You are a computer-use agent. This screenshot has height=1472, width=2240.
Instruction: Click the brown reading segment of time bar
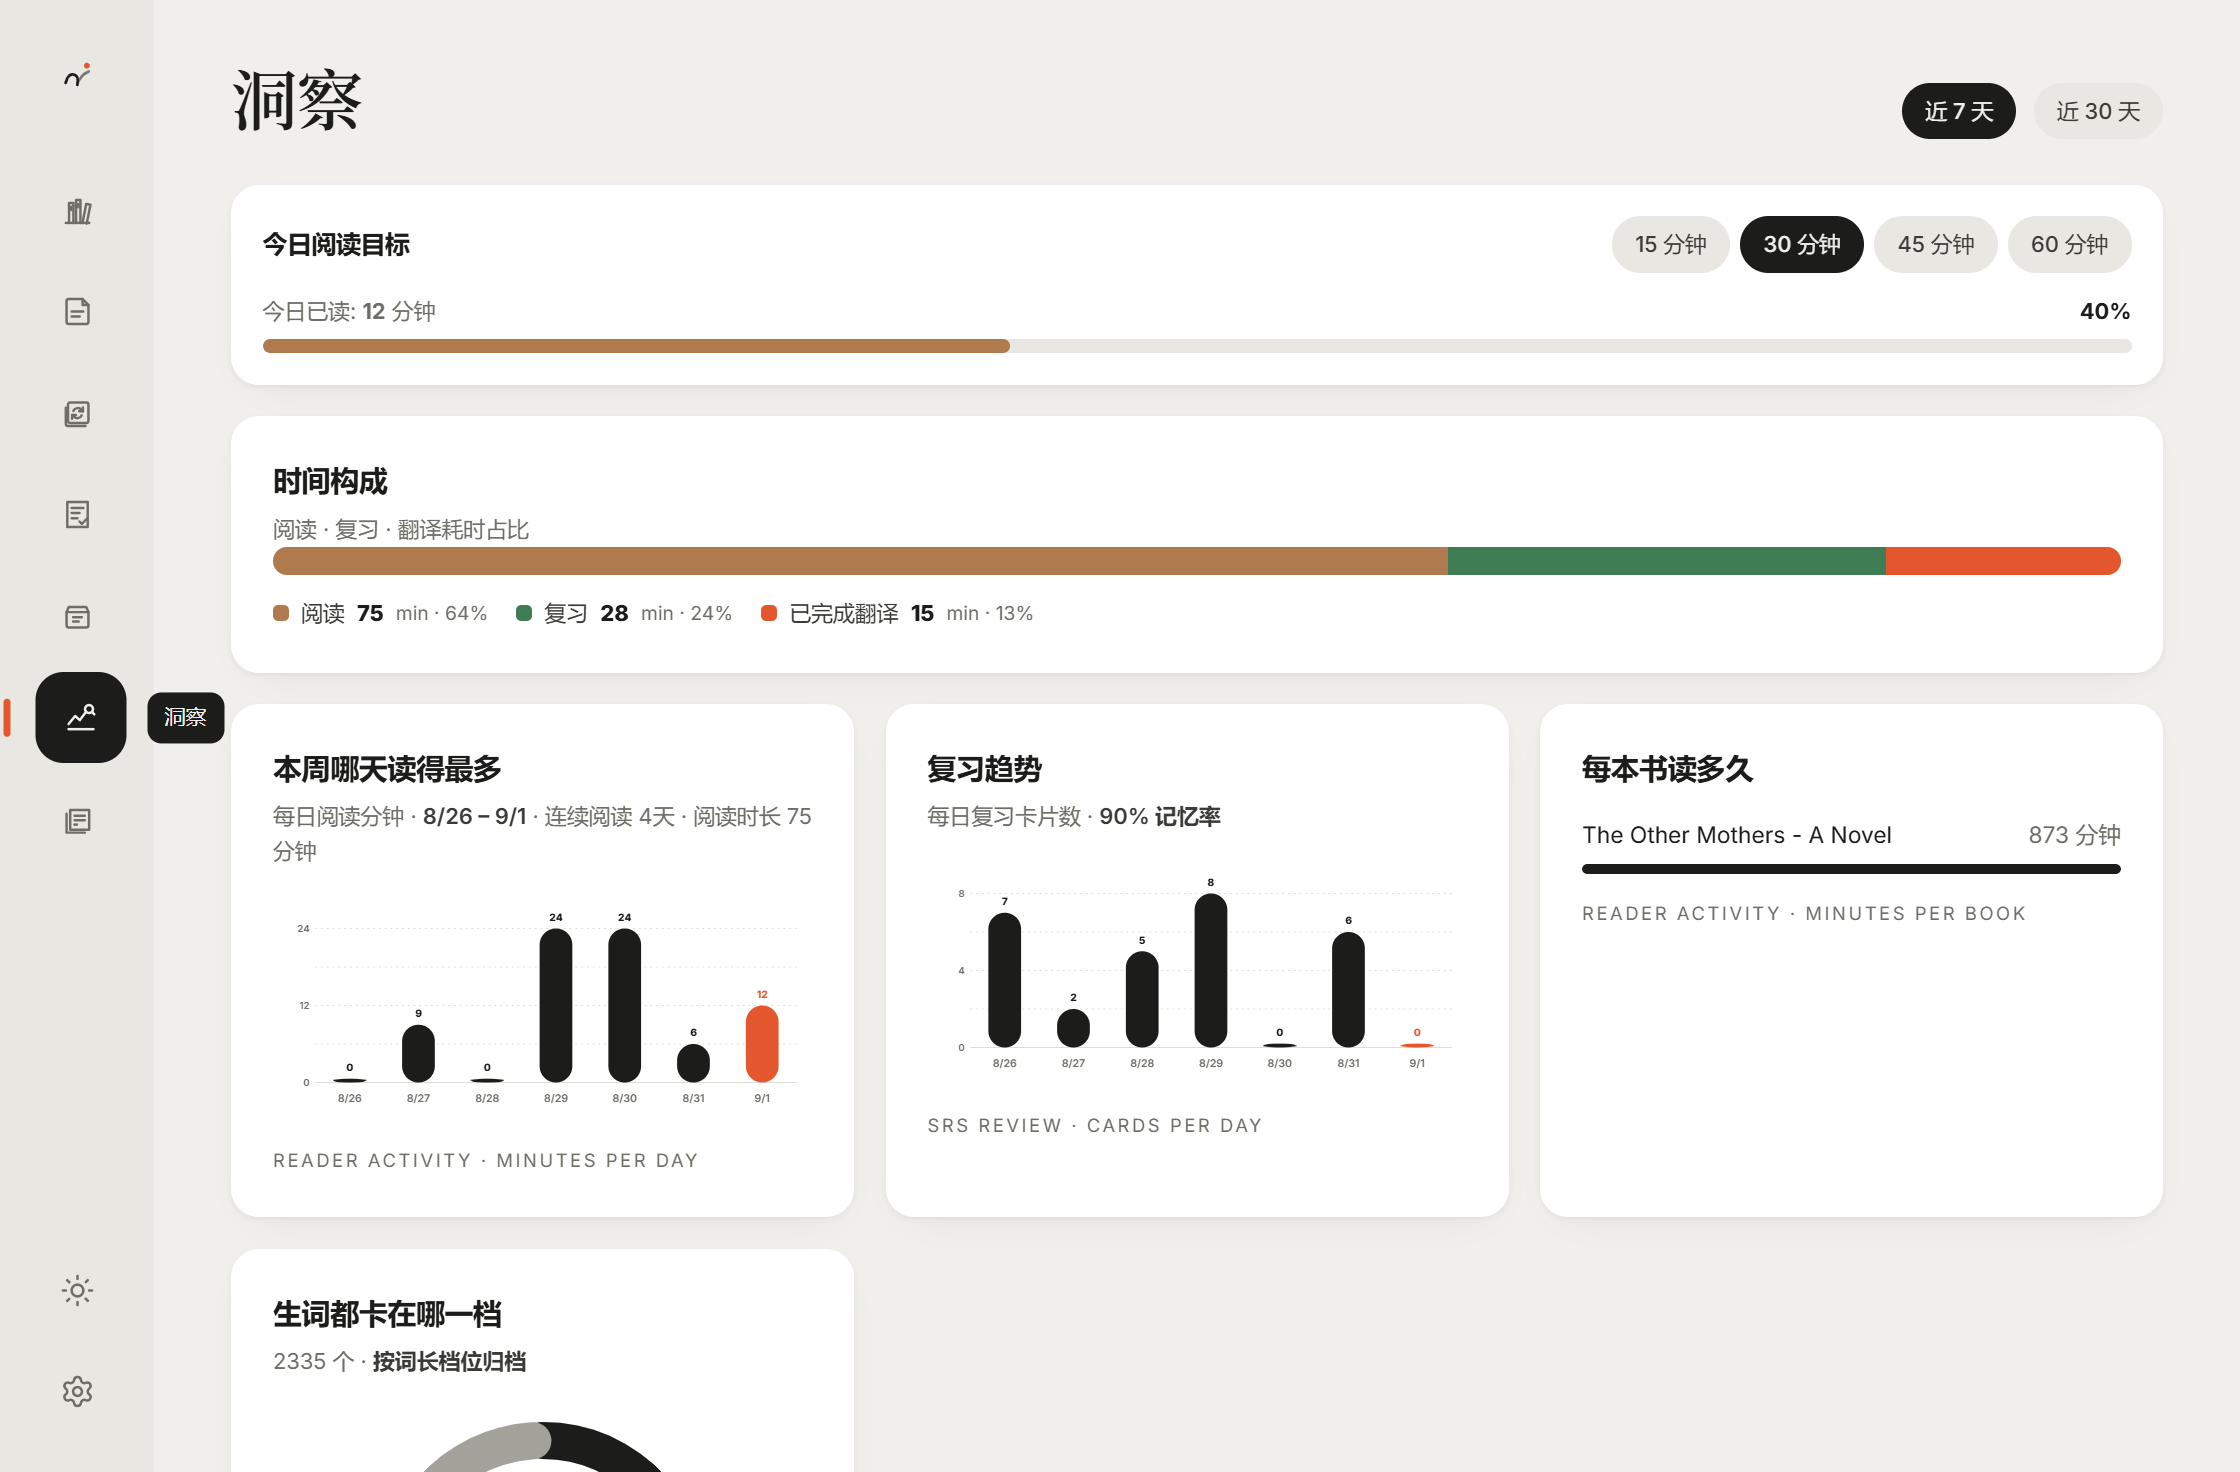coord(860,561)
